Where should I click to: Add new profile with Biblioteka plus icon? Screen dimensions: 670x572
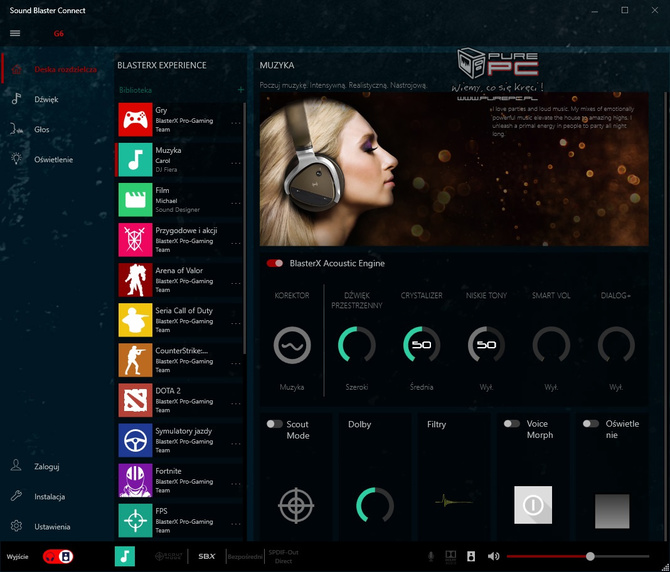pyautogui.click(x=241, y=90)
